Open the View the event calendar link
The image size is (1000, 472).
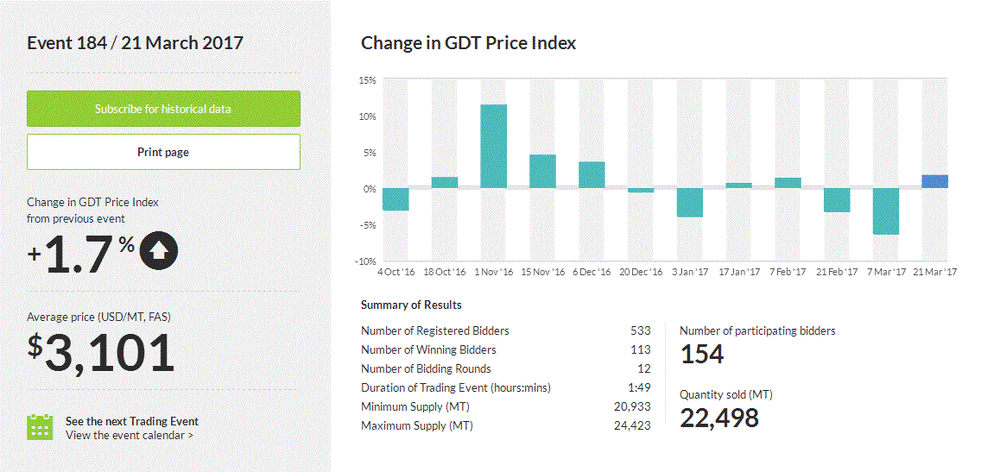(x=129, y=436)
